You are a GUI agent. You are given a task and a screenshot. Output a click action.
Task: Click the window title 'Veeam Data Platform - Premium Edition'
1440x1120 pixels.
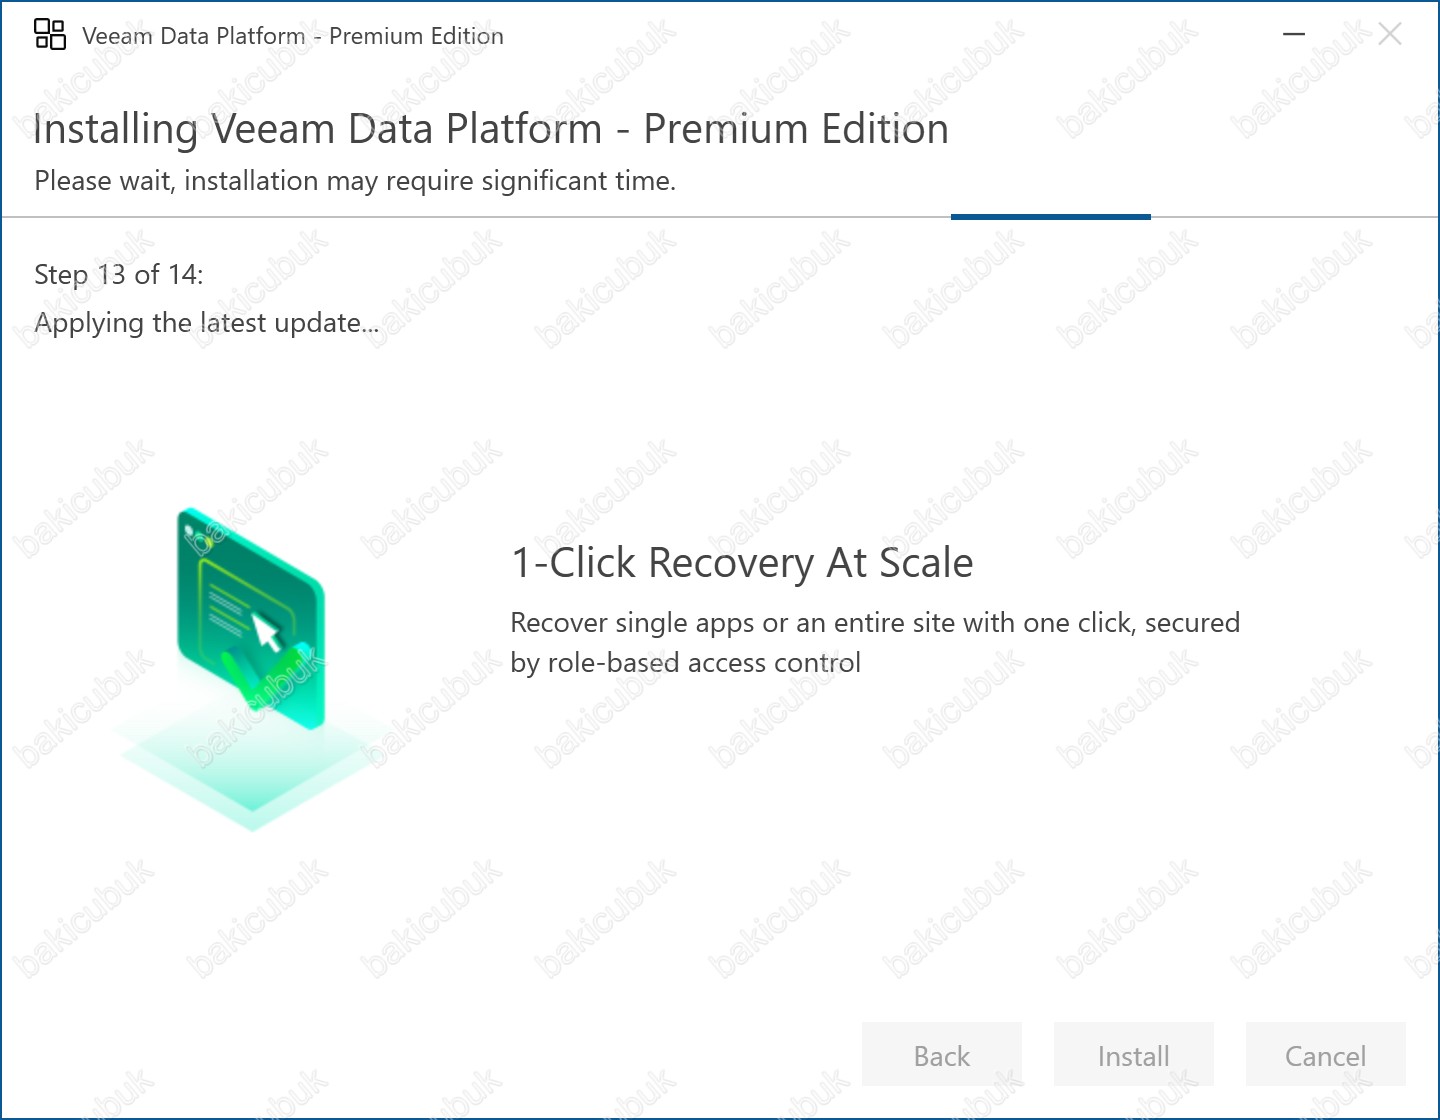tap(293, 36)
